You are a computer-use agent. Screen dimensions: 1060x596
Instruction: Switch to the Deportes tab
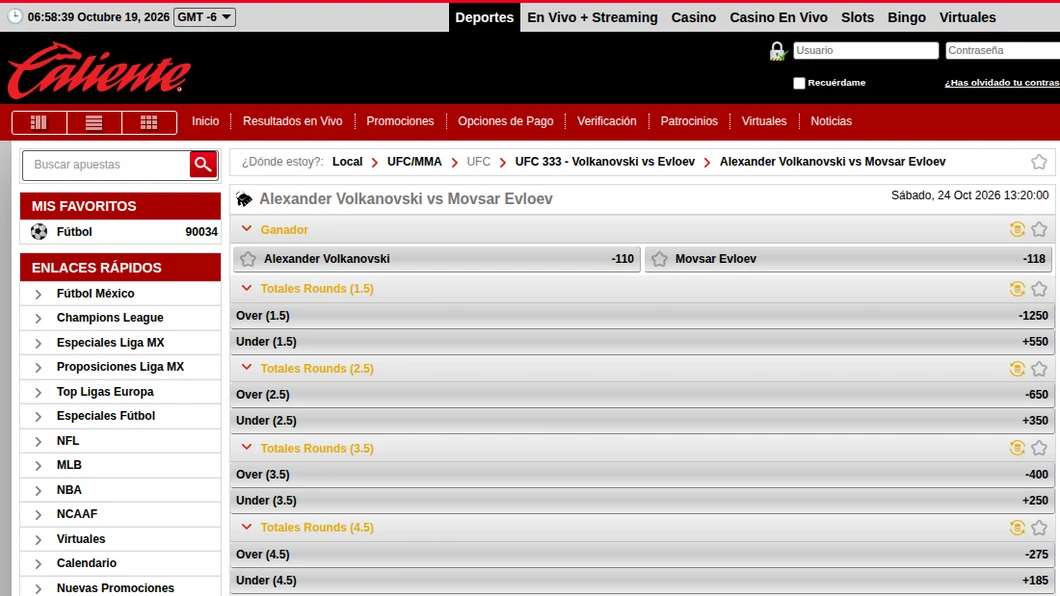pyautogui.click(x=484, y=18)
